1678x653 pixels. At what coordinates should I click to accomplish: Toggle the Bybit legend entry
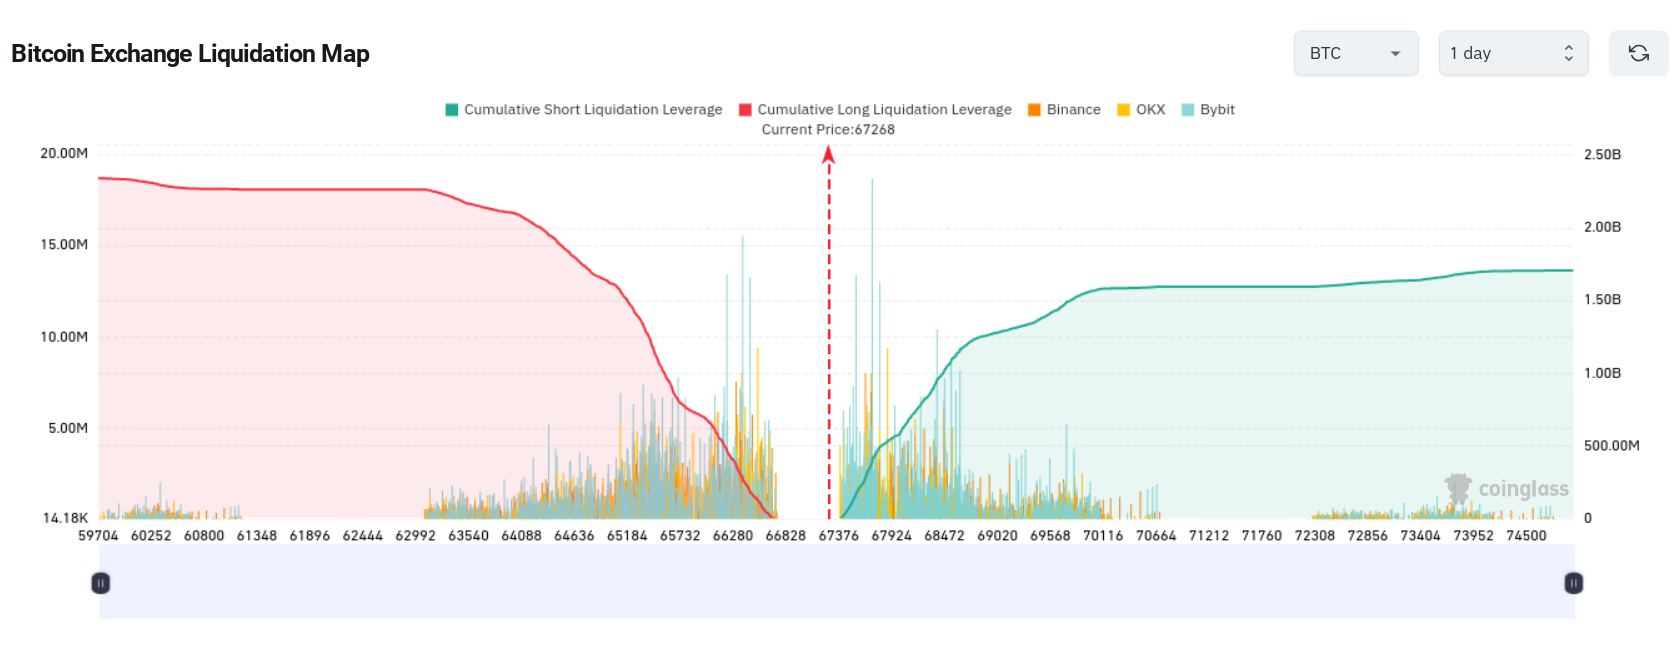pos(1208,110)
